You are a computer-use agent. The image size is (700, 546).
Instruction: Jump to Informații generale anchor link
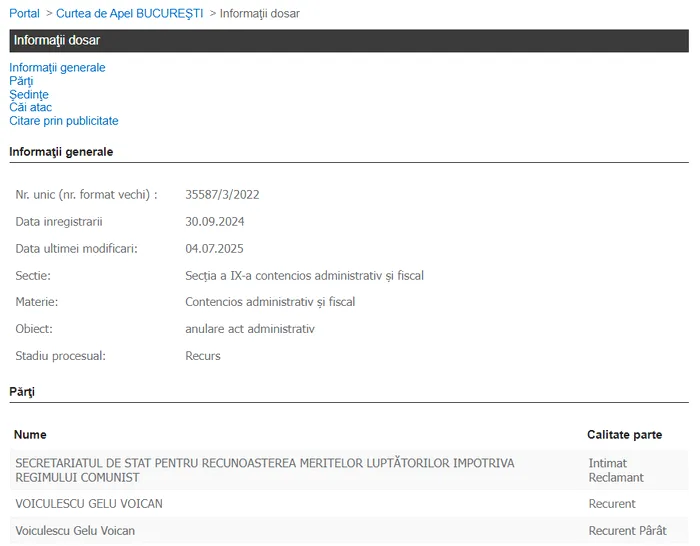click(57, 68)
